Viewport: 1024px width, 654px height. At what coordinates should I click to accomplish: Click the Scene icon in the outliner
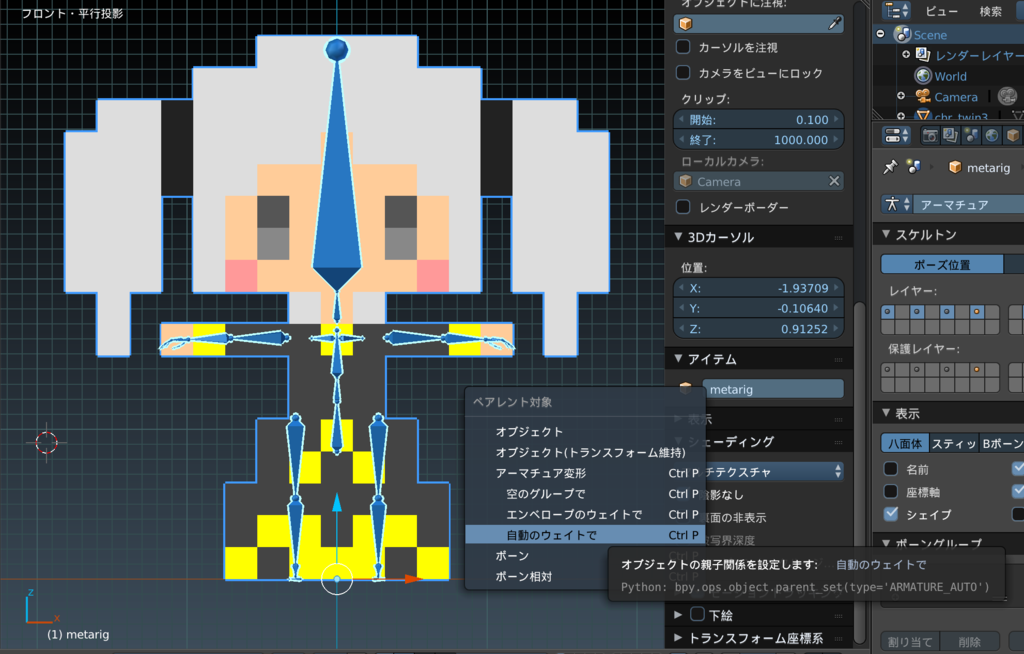[x=903, y=34]
